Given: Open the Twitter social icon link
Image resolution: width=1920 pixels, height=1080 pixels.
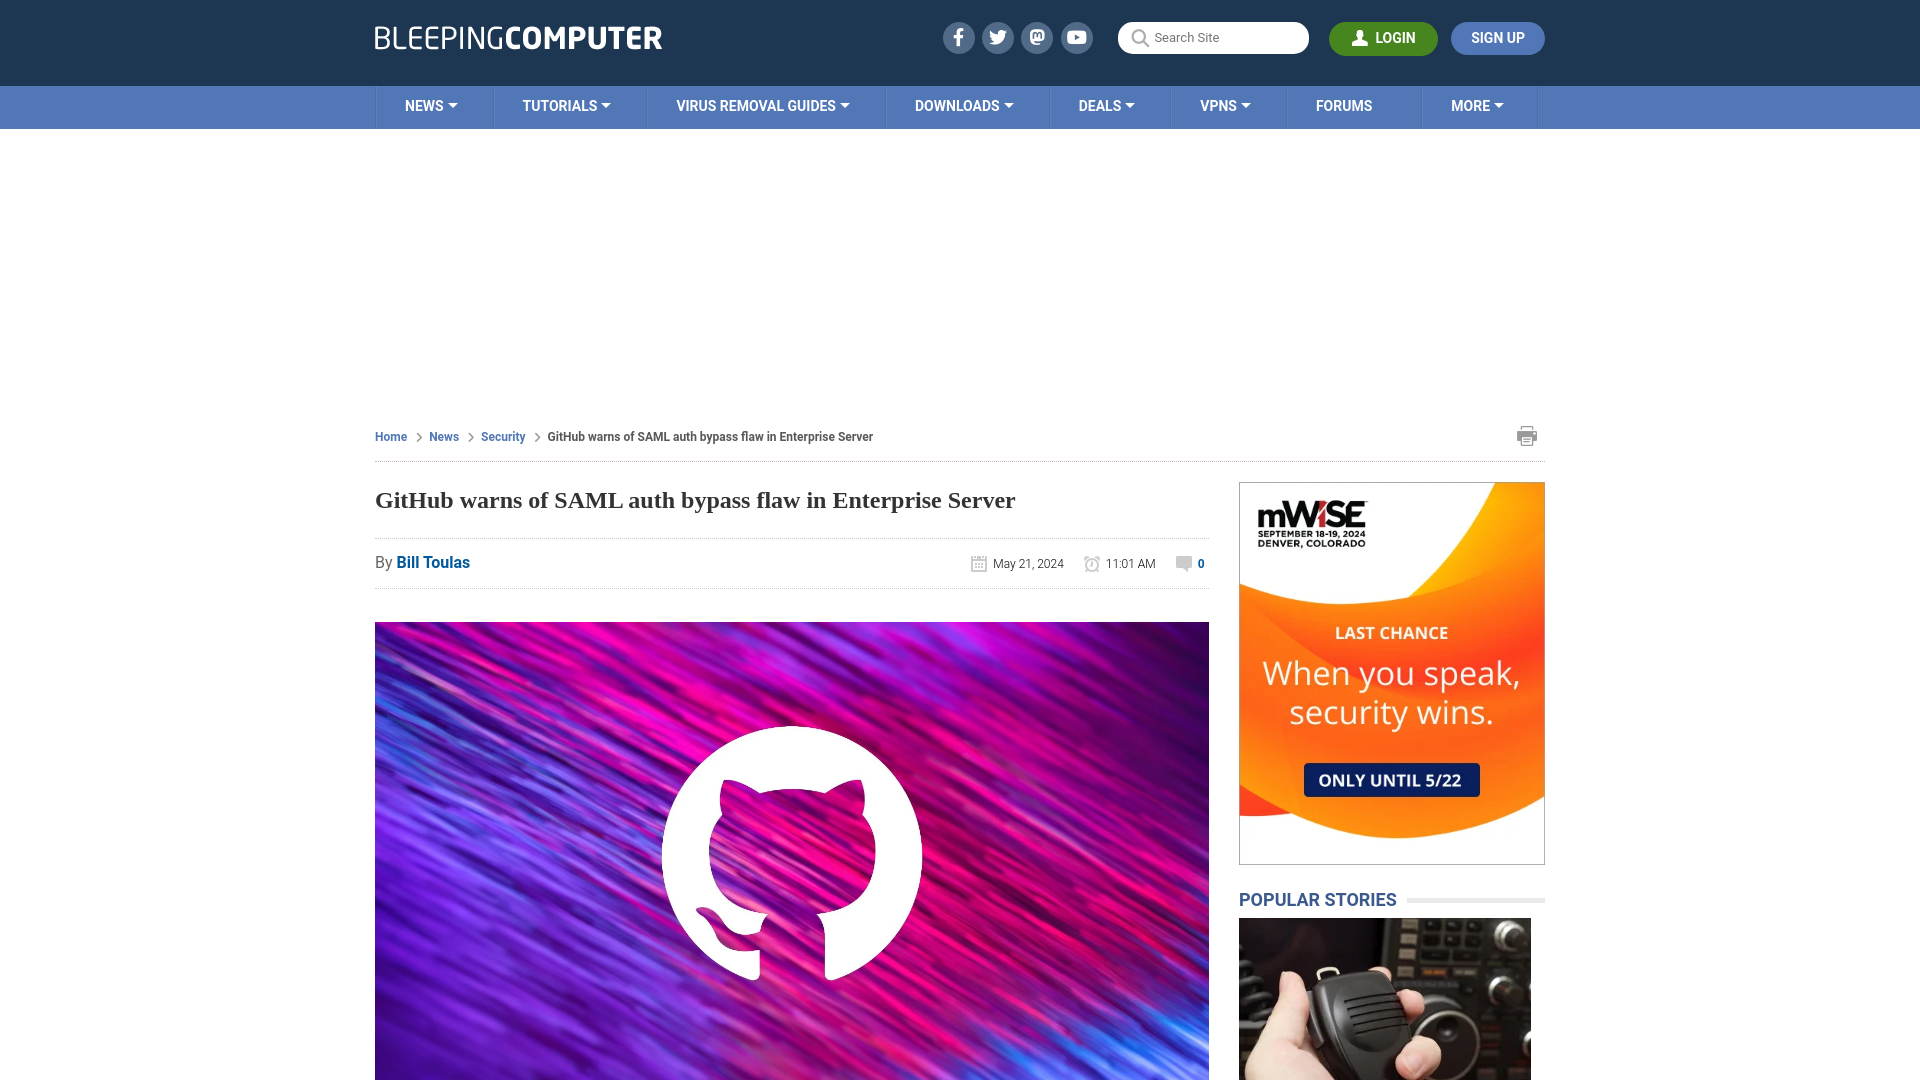Looking at the screenshot, I should coord(997,37).
